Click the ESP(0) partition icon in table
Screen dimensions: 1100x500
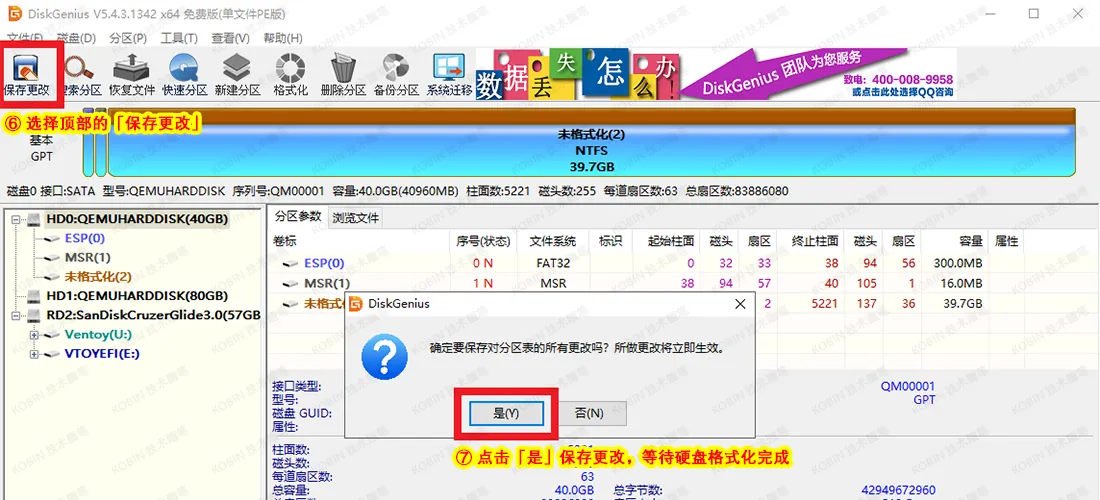click(290, 264)
